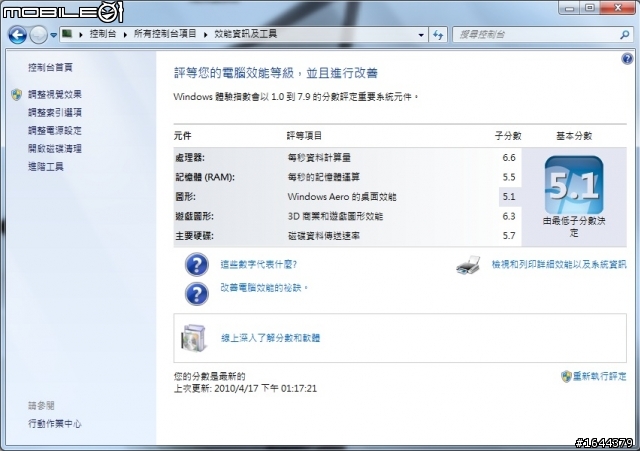Screen dimensions: 640x451
Task: Open 調整索引選項 link
Action: coord(55,112)
